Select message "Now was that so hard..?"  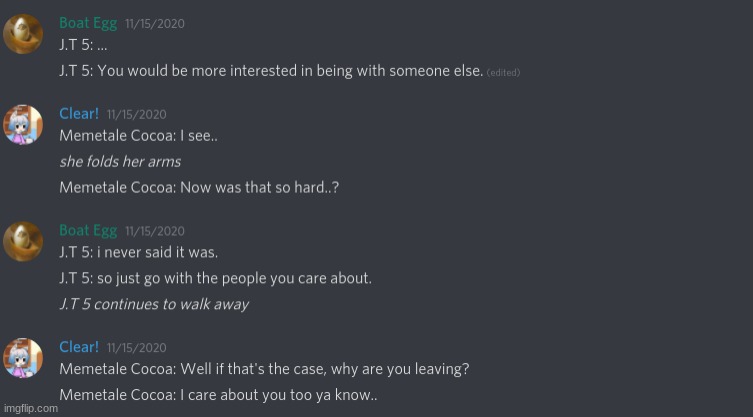coord(199,187)
